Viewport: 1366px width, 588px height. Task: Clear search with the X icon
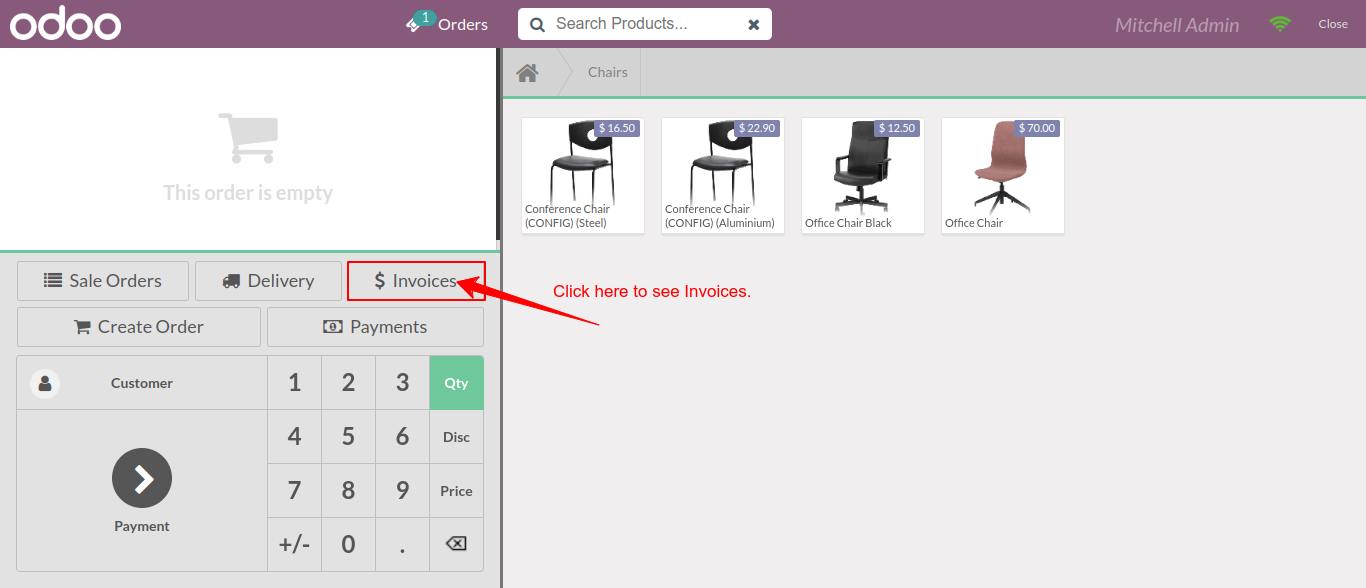[754, 24]
